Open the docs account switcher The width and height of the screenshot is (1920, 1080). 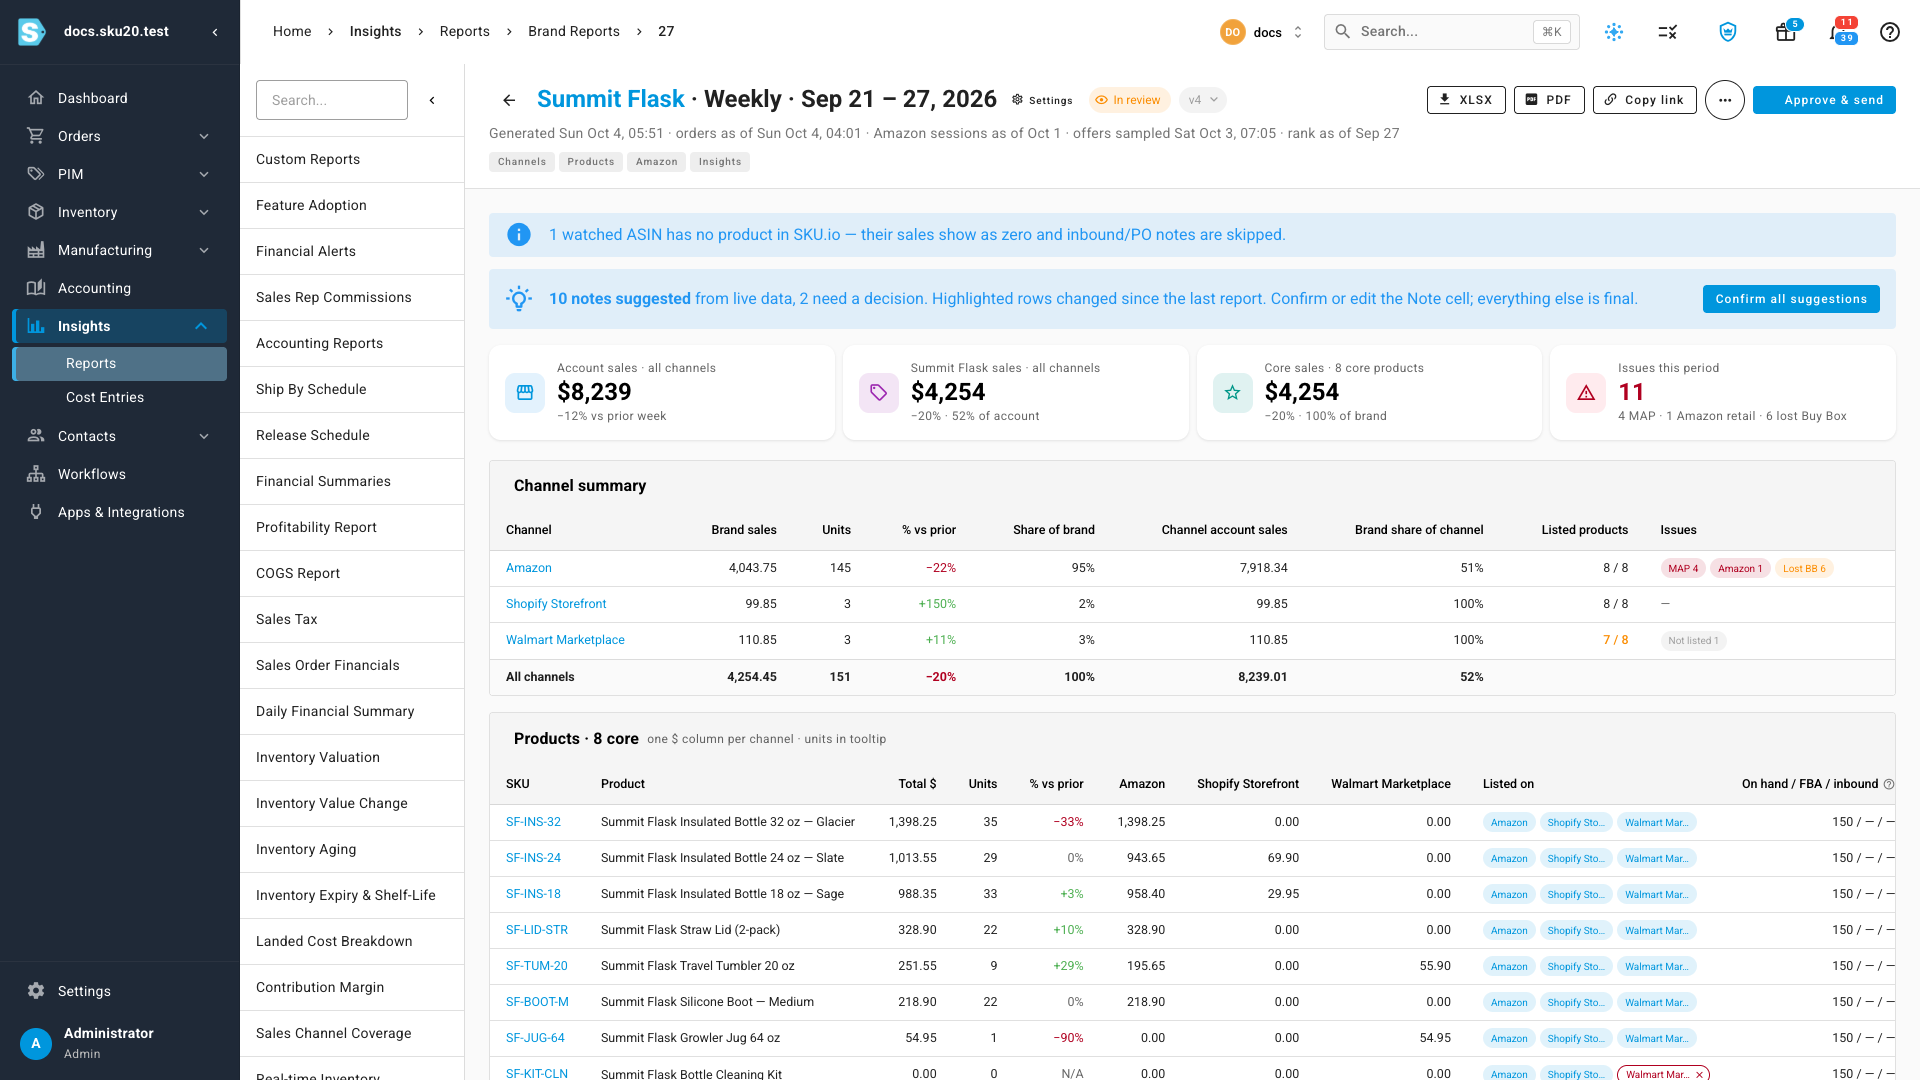tap(1262, 32)
